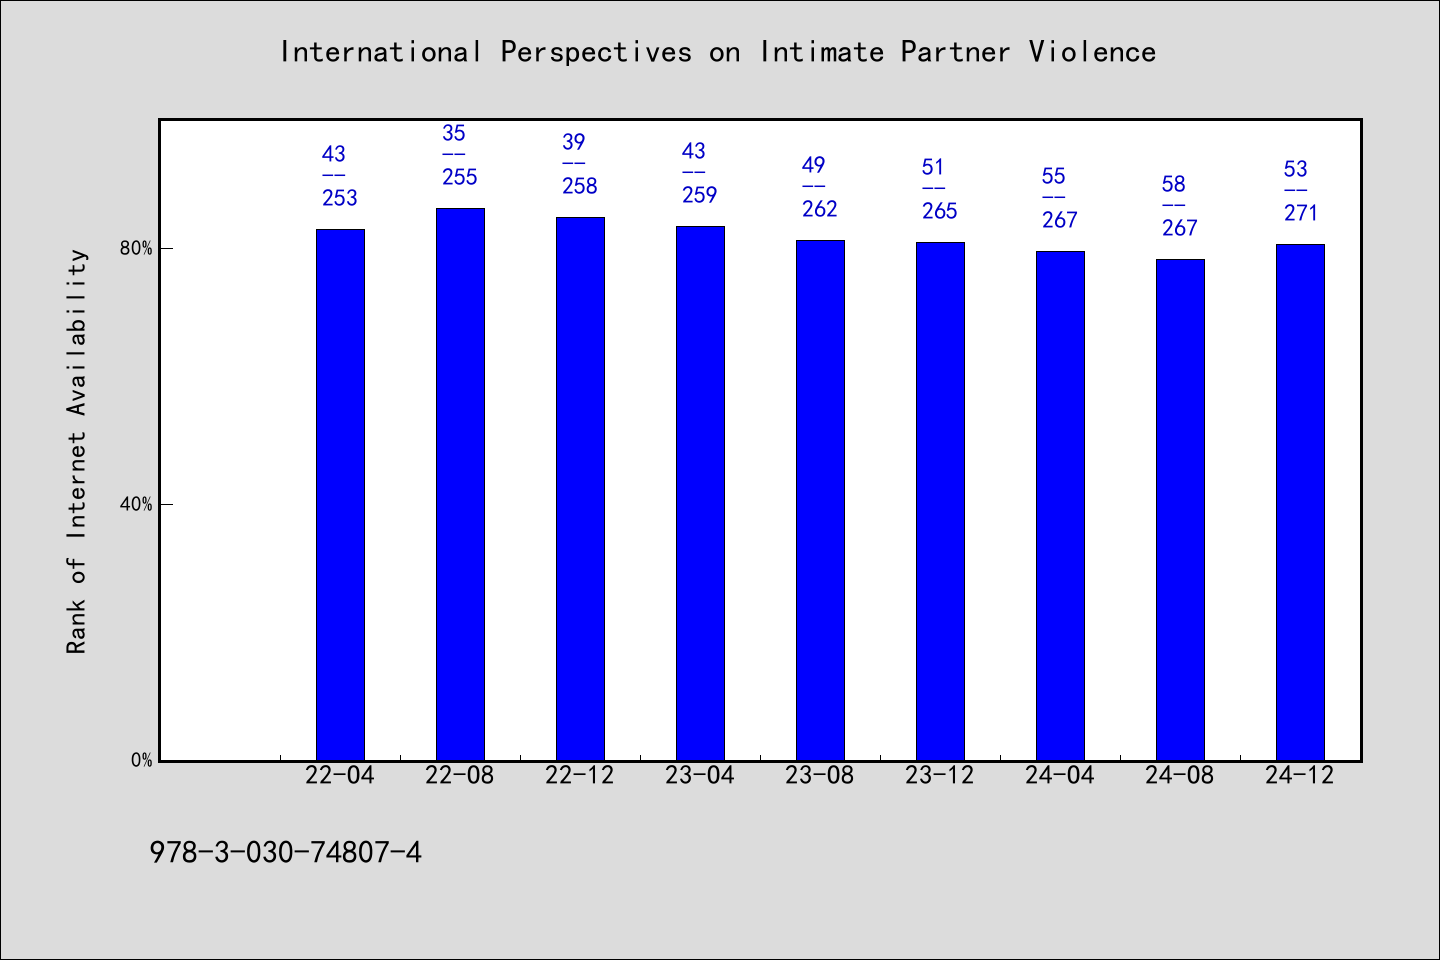1440x960 pixels.
Task: Select the bar for 24-12
Action: click(x=1300, y=502)
